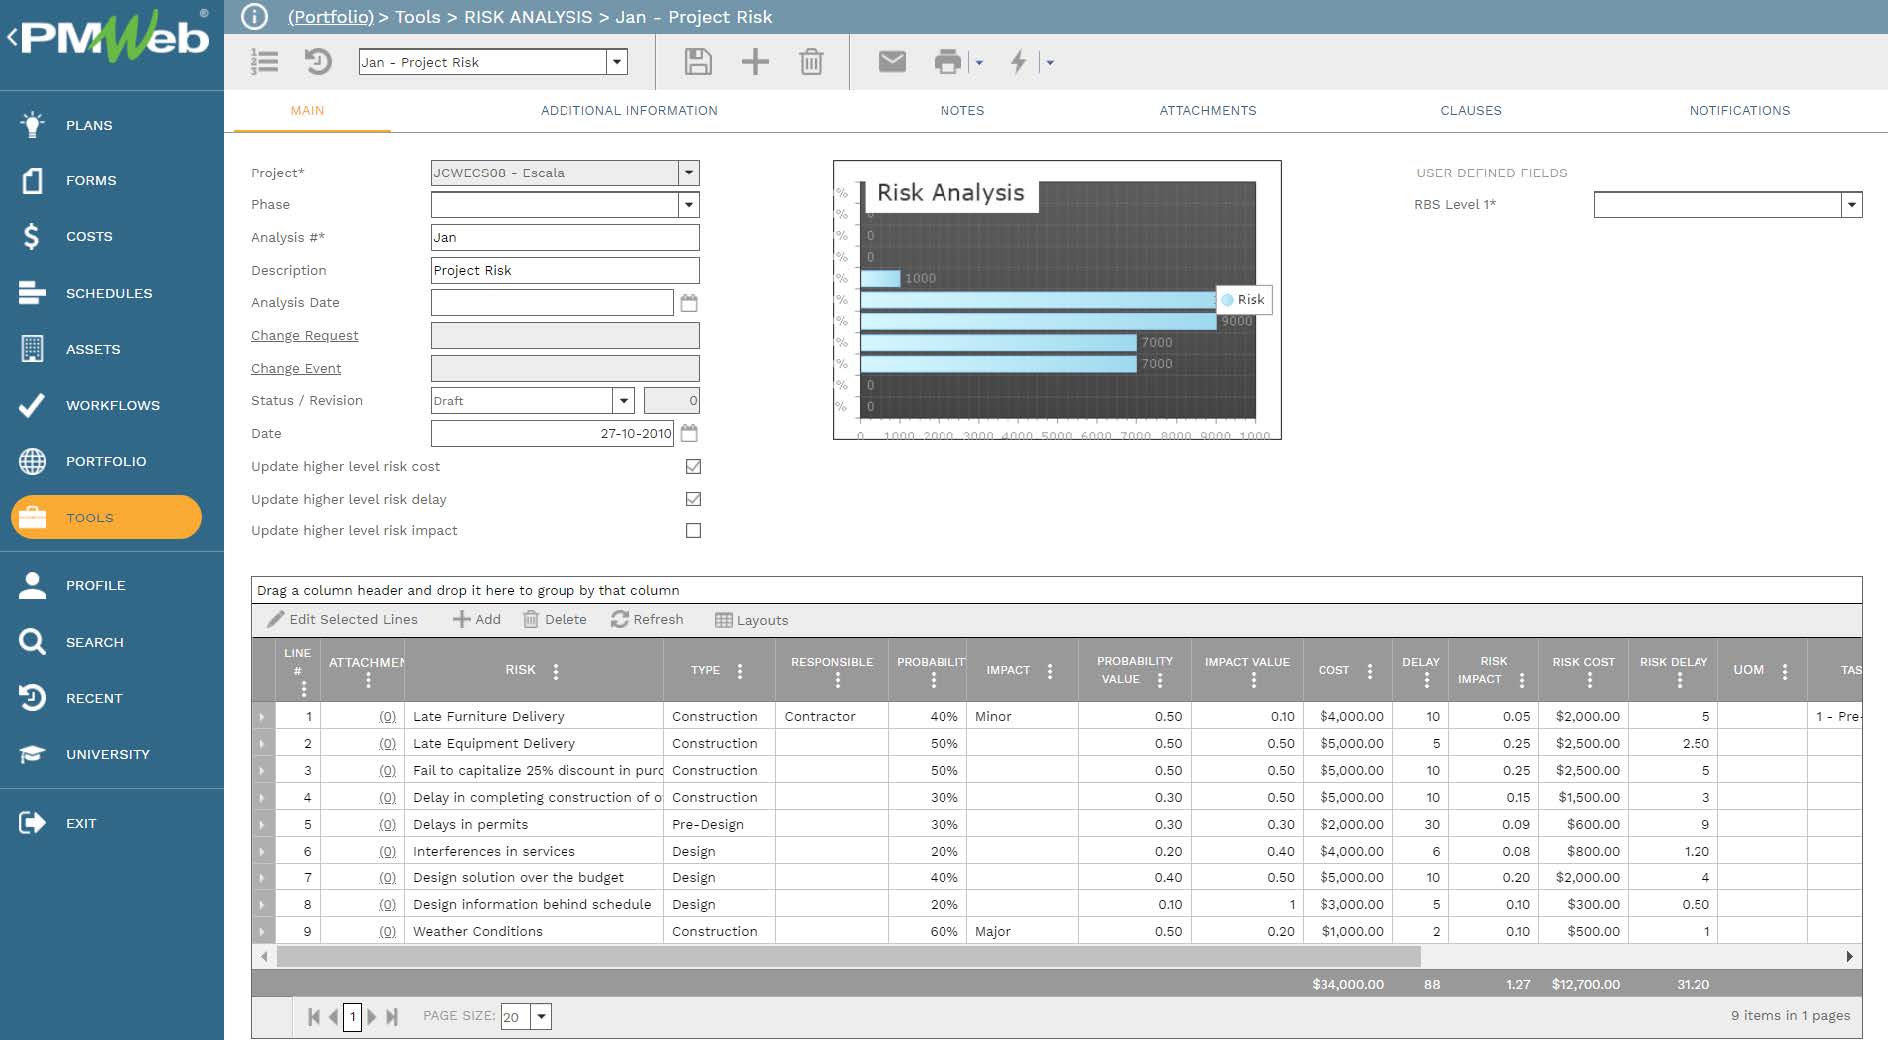Click the info icon beside Portfolio breadcrumb

(255, 17)
